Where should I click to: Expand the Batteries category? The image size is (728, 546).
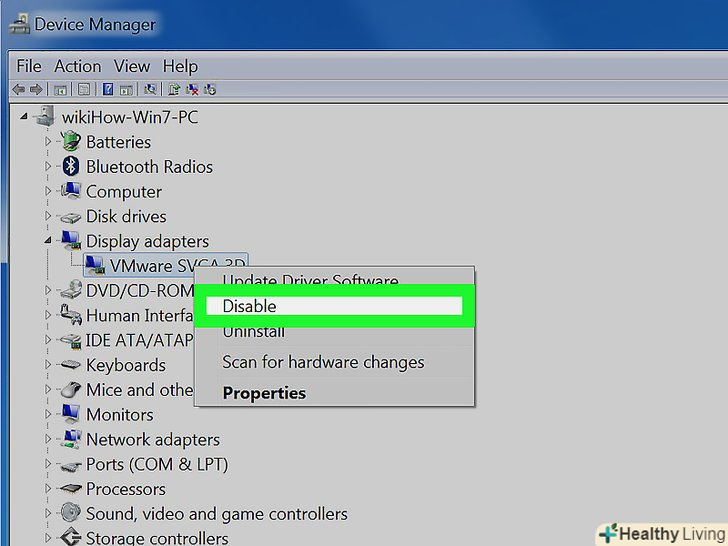tap(48, 141)
